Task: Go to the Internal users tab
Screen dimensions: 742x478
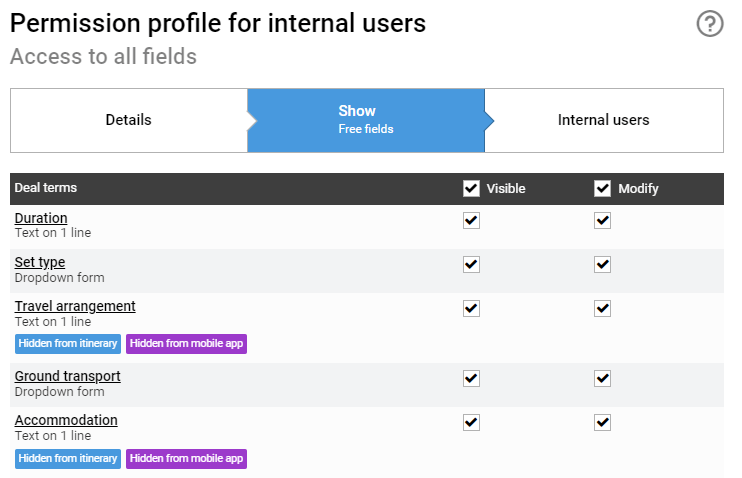Action: click(604, 120)
